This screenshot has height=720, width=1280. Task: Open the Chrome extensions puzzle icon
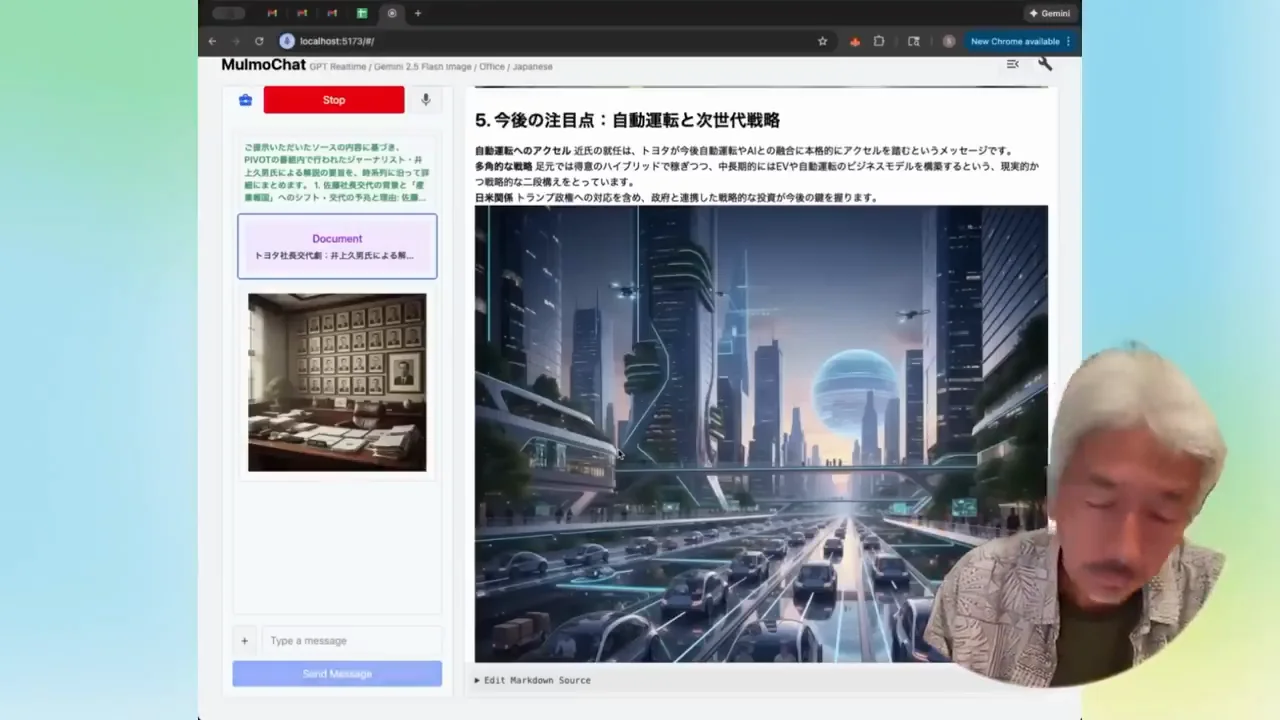pyautogui.click(x=879, y=41)
